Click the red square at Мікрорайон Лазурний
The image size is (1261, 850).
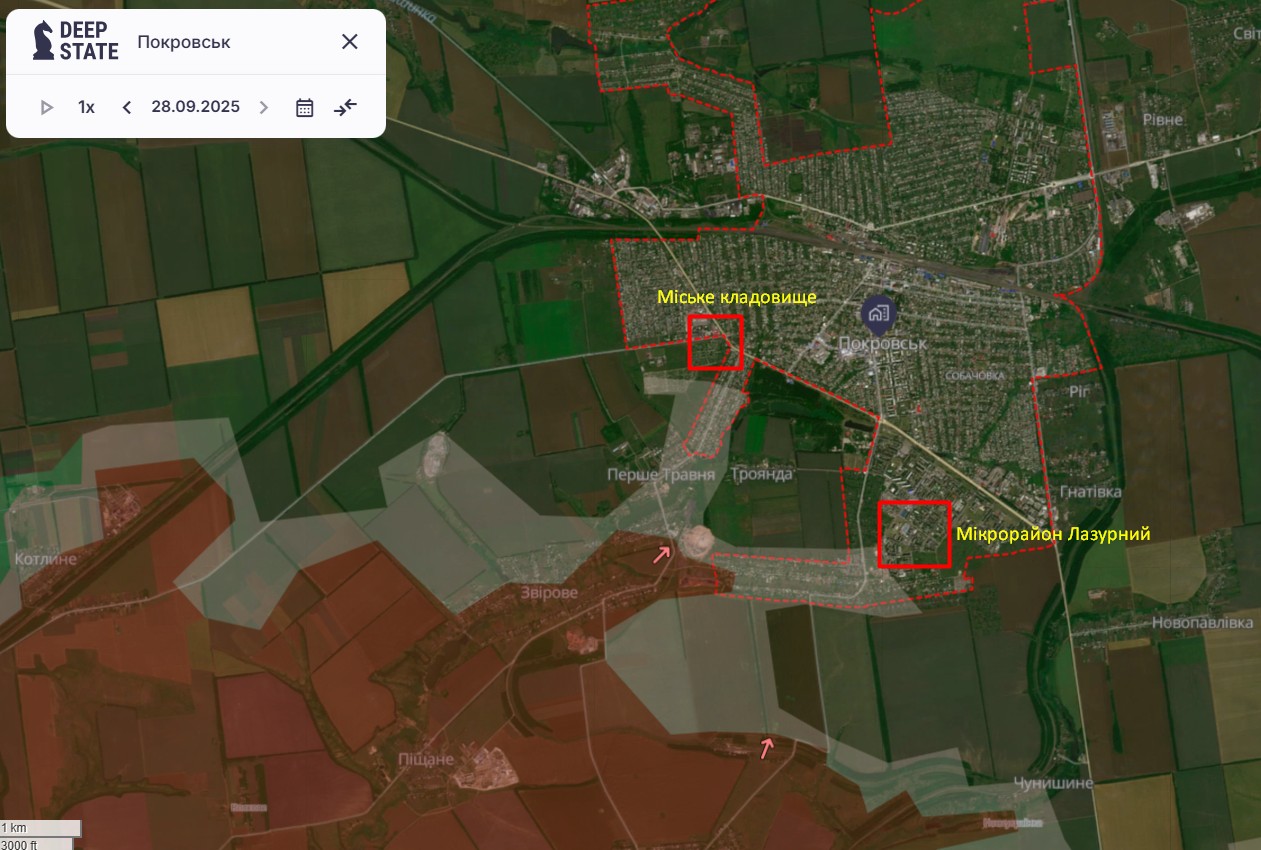coord(914,534)
